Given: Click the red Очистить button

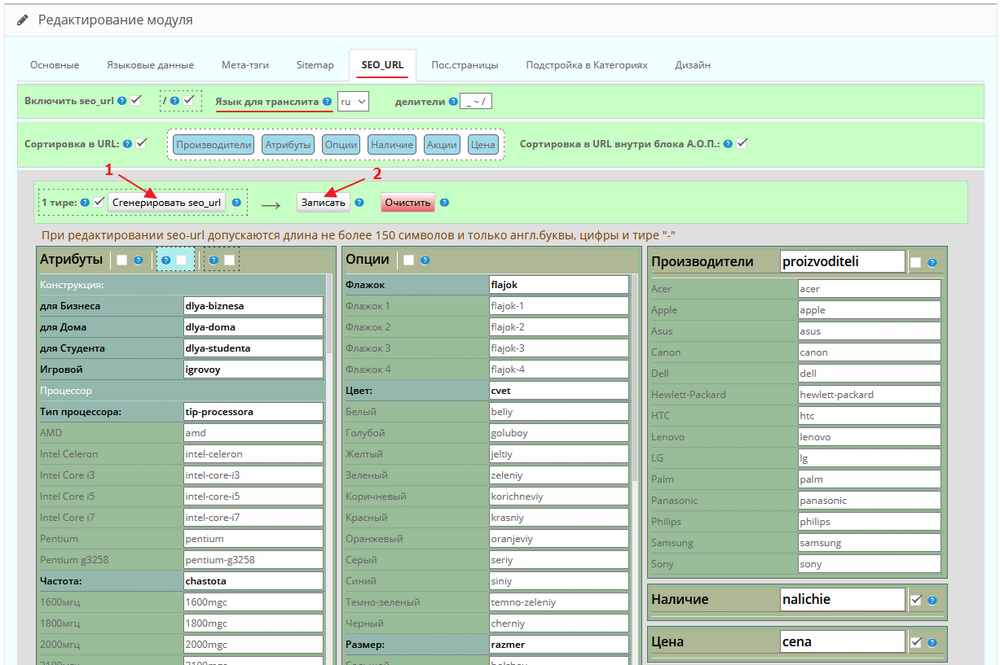Looking at the screenshot, I should (408, 203).
